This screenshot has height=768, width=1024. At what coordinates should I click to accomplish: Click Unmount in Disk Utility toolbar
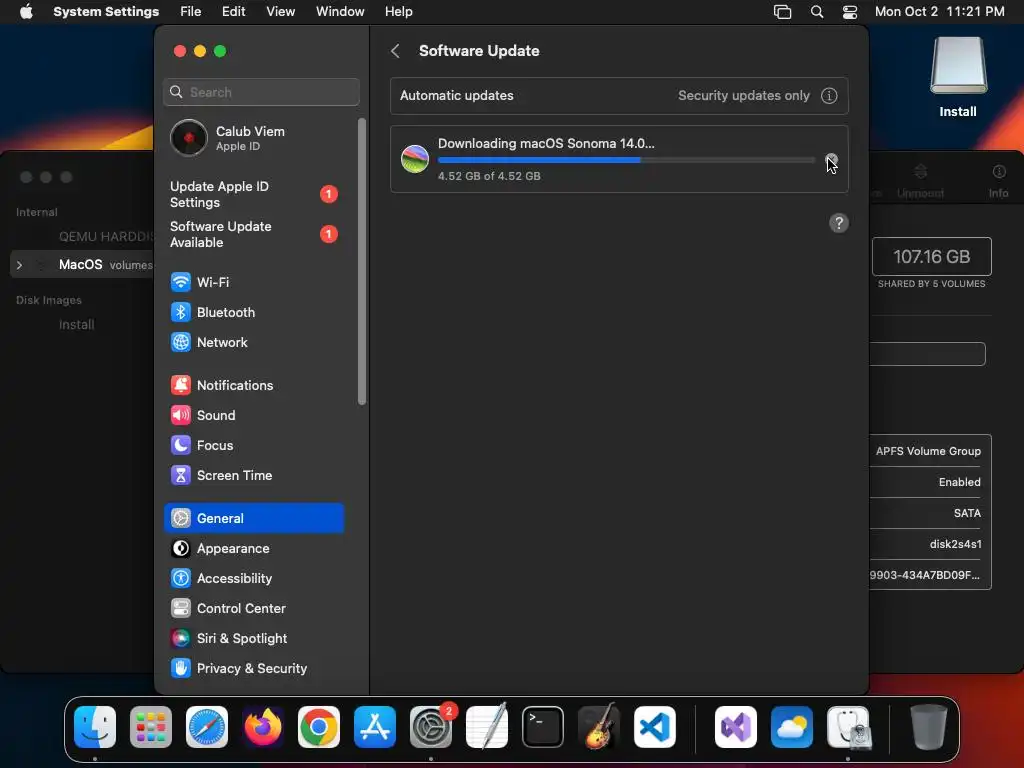(x=920, y=181)
